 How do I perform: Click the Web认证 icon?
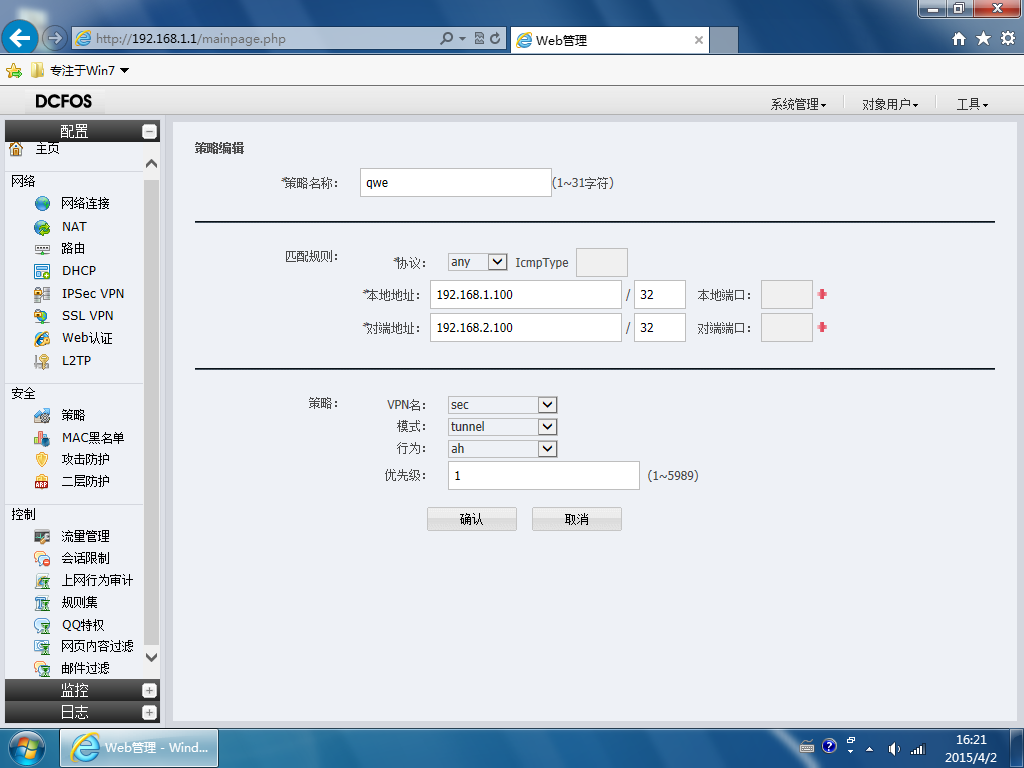[x=42, y=339]
